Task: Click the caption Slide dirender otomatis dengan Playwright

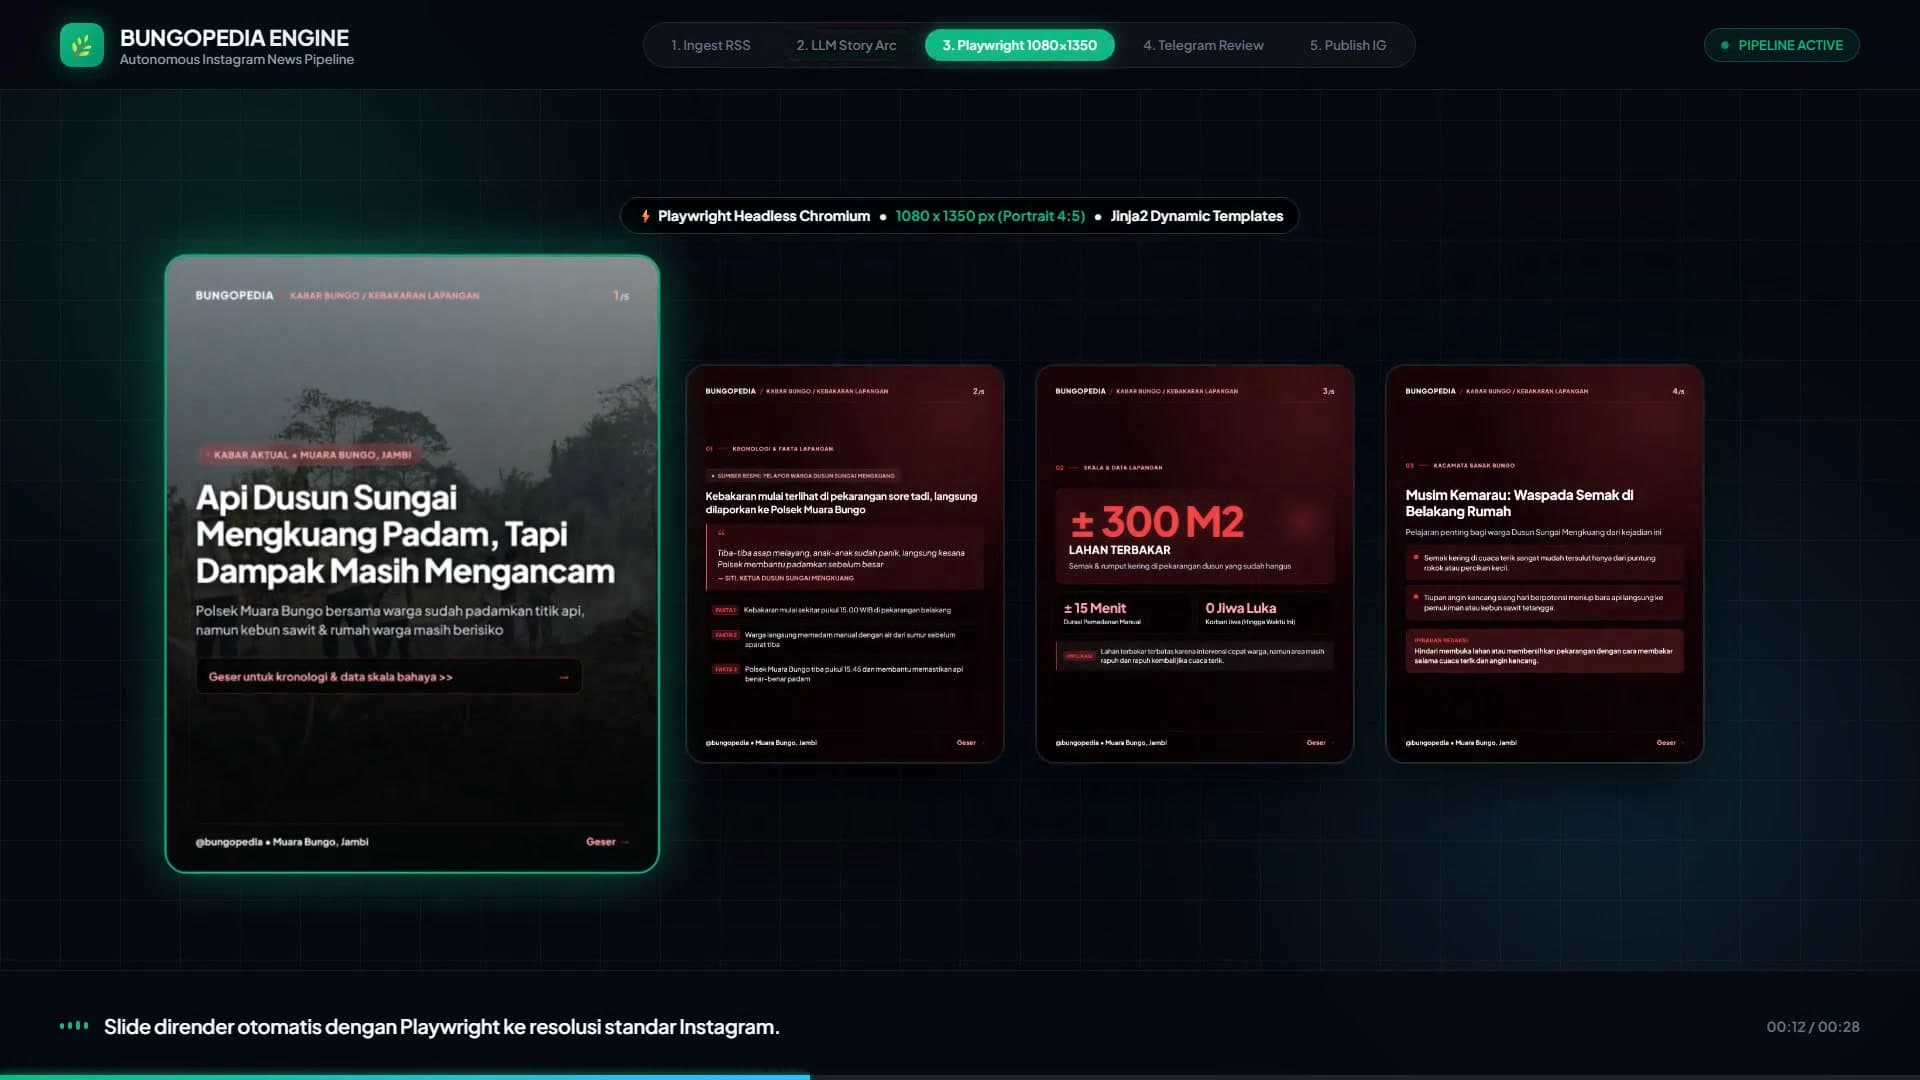Action: 441,1027
